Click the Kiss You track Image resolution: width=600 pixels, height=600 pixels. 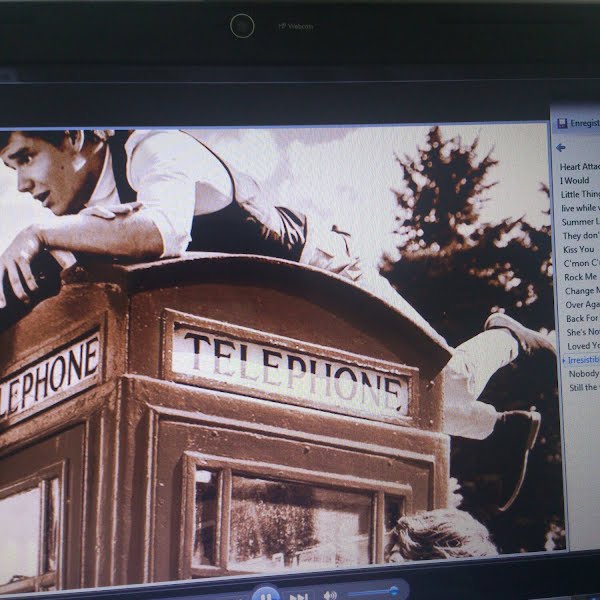coord(578,249)
